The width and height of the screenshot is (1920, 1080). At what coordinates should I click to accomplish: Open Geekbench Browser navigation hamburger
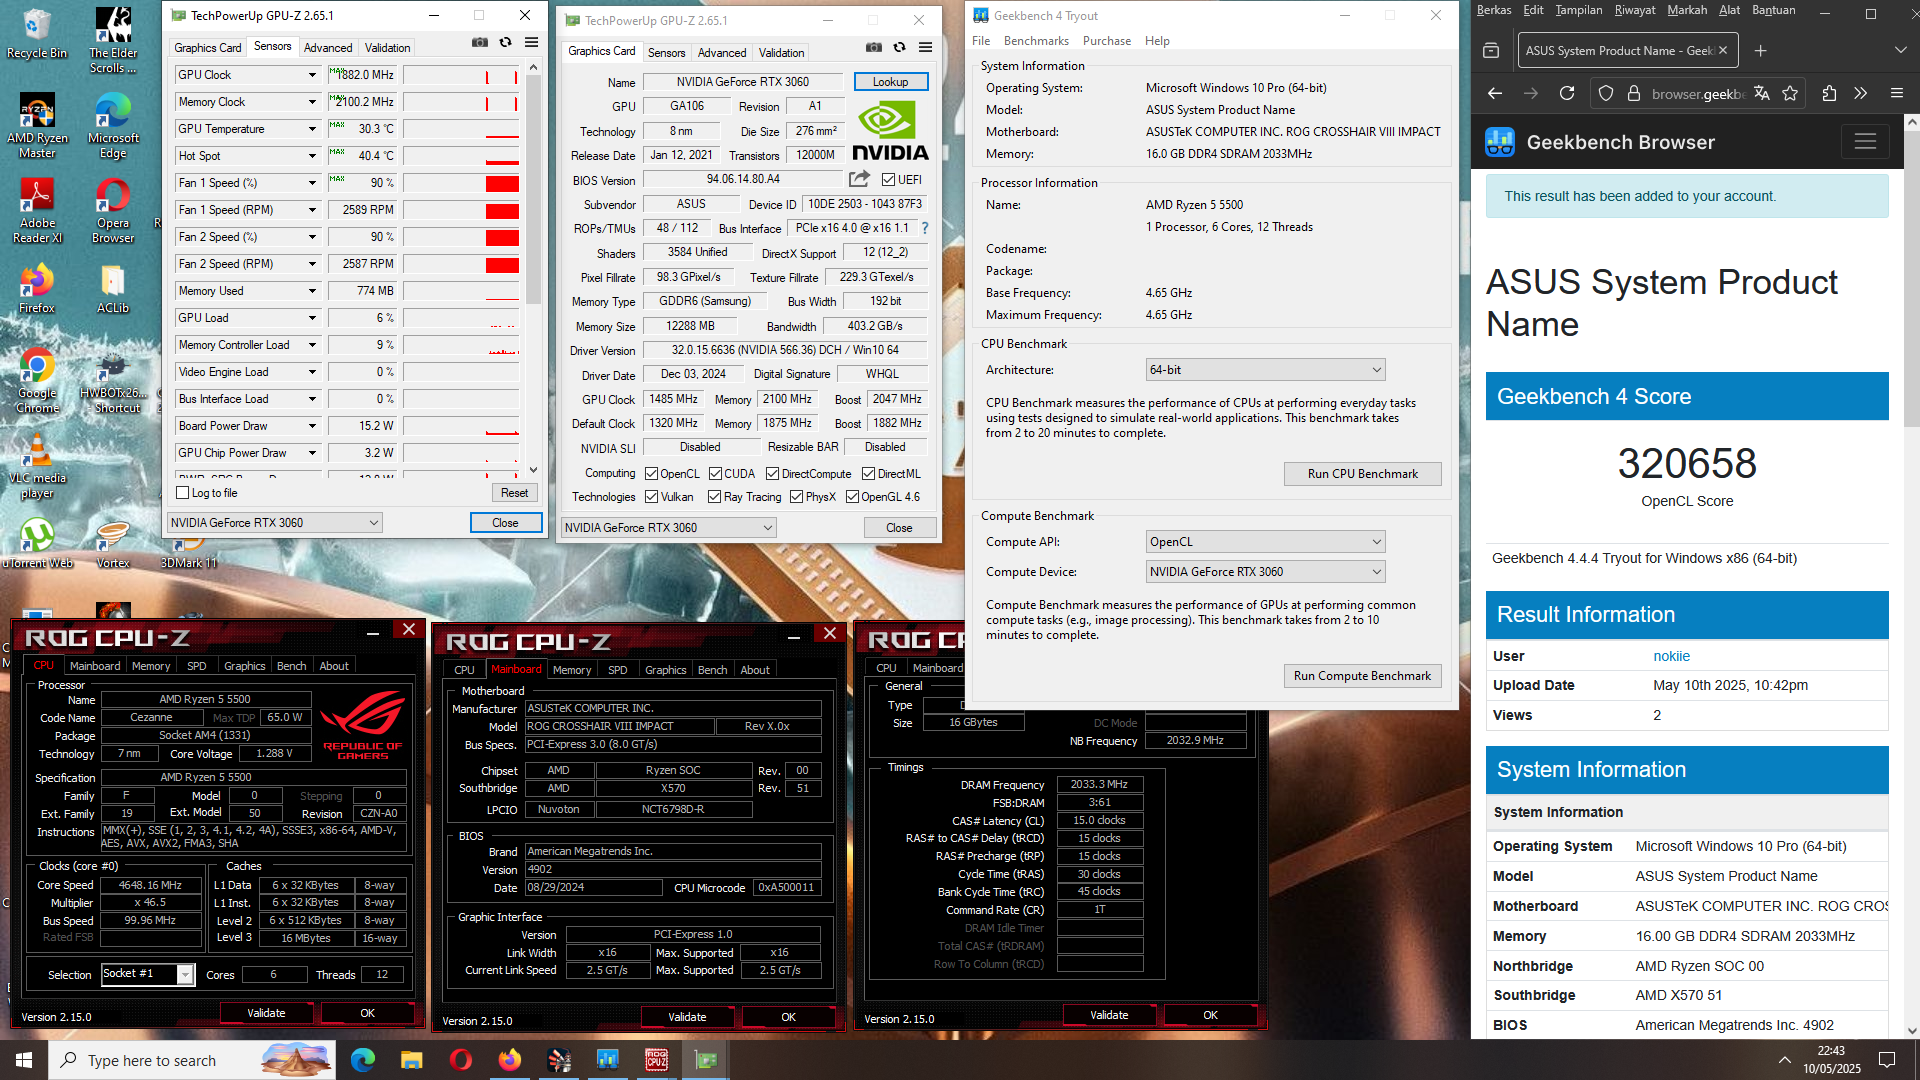[x=1865, y=142]
